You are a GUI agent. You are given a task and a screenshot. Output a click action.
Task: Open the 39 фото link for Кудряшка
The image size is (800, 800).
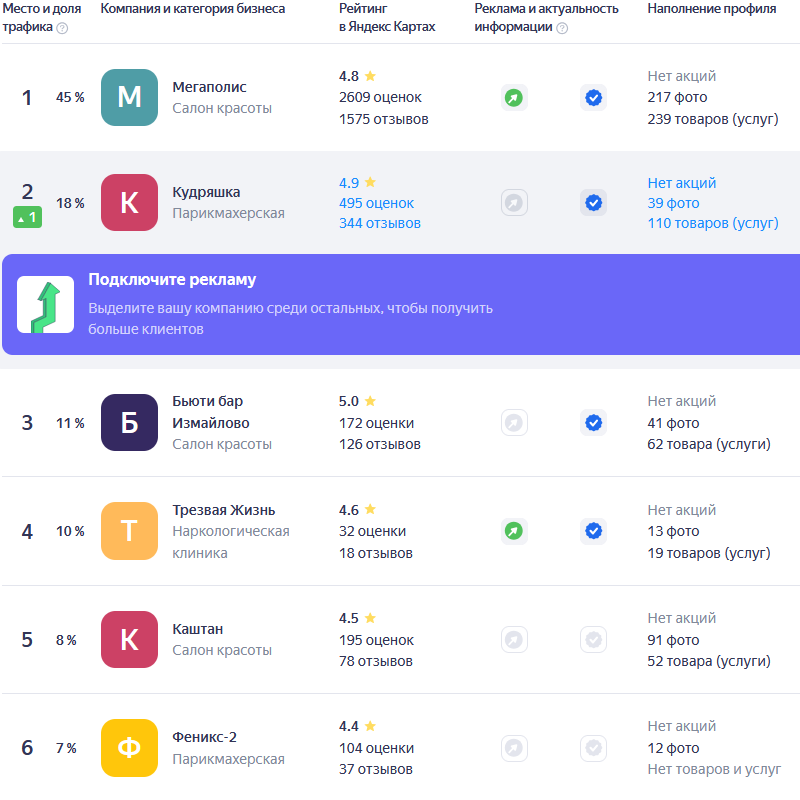click(x=673, y=203)
